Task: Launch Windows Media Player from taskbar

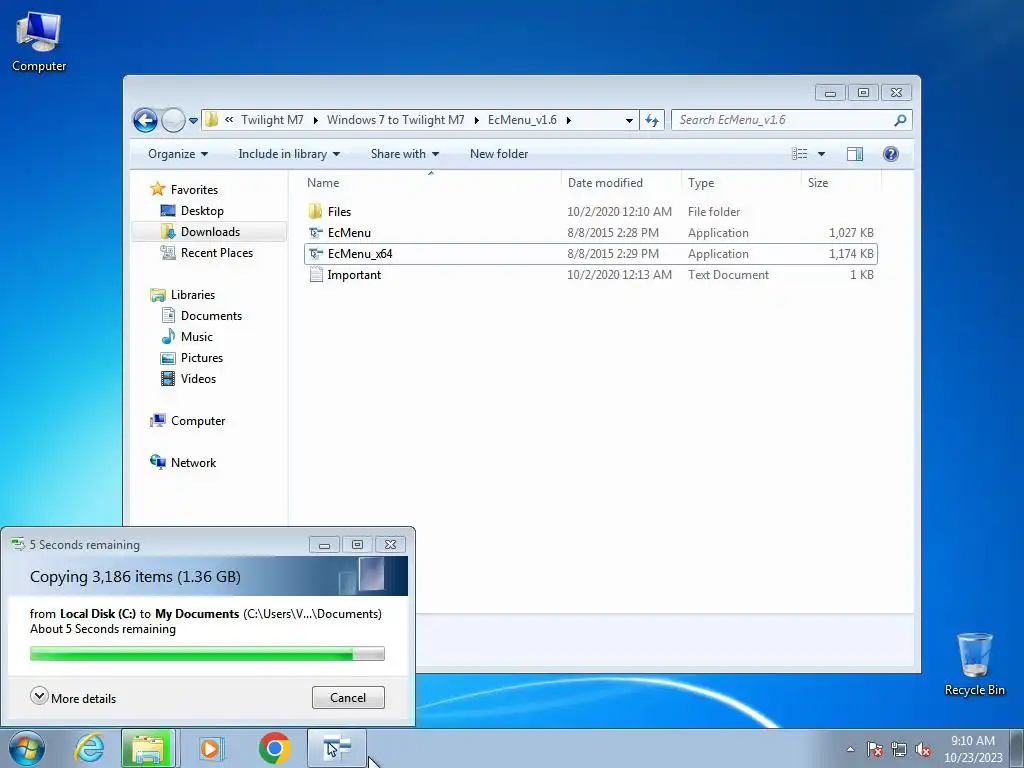Action: [x=211, y=748]
